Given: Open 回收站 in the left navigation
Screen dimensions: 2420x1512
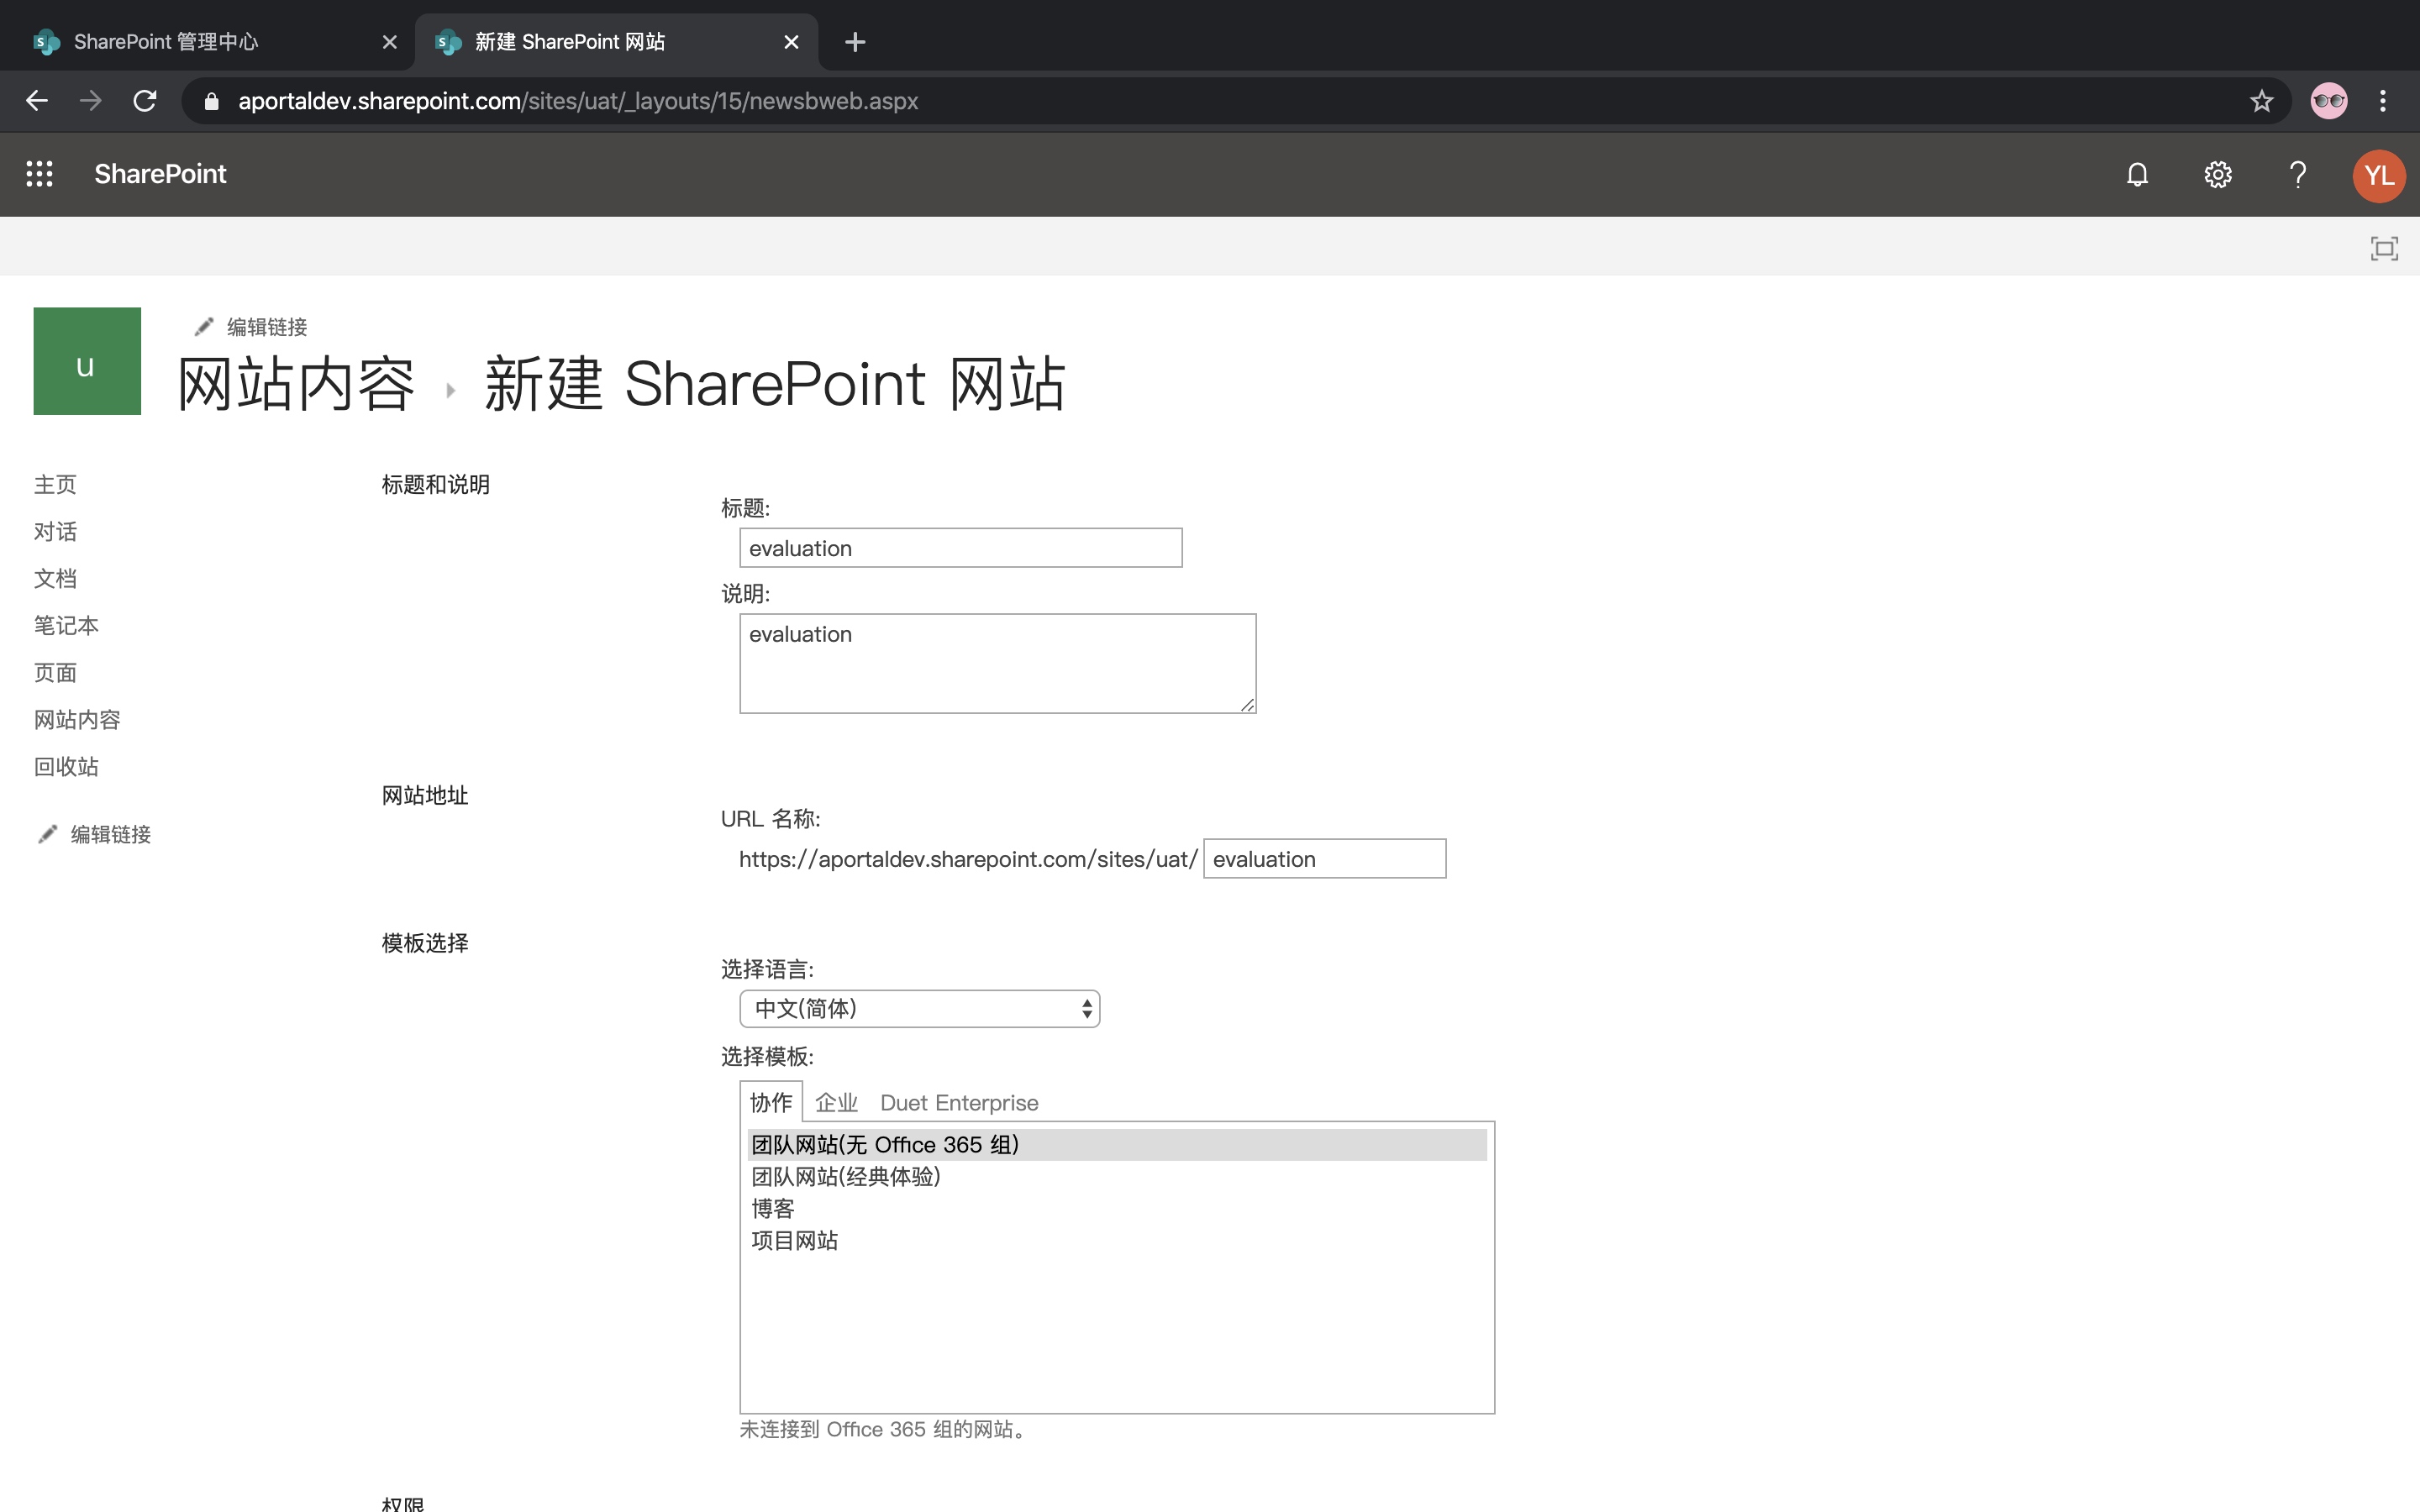Looking at the screenshot, I should [x=66, y=766].
